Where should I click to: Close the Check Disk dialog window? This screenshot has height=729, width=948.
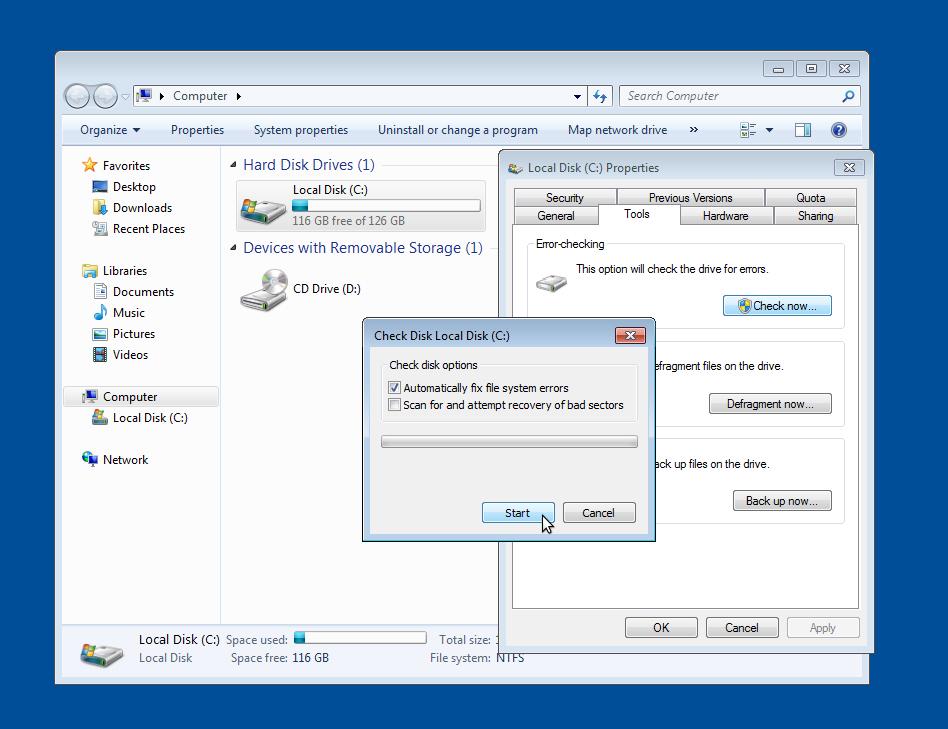[630, 335]
